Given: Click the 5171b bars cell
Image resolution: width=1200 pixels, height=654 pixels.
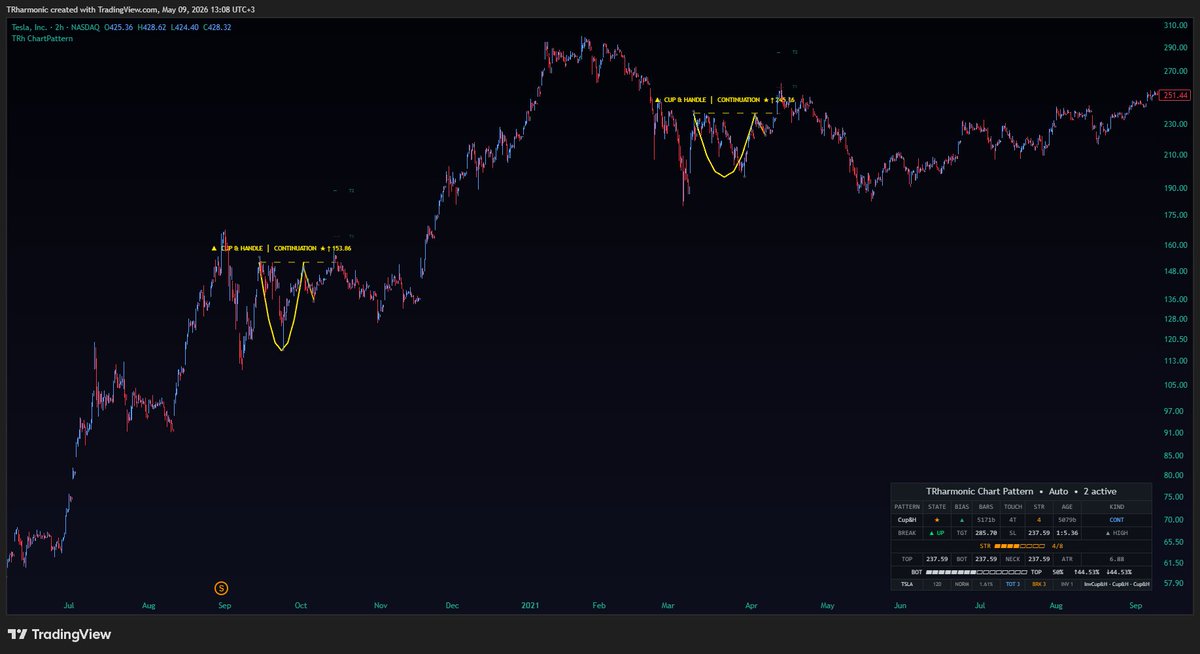Looking at the screenshot, I should click(x=986, y=520).
